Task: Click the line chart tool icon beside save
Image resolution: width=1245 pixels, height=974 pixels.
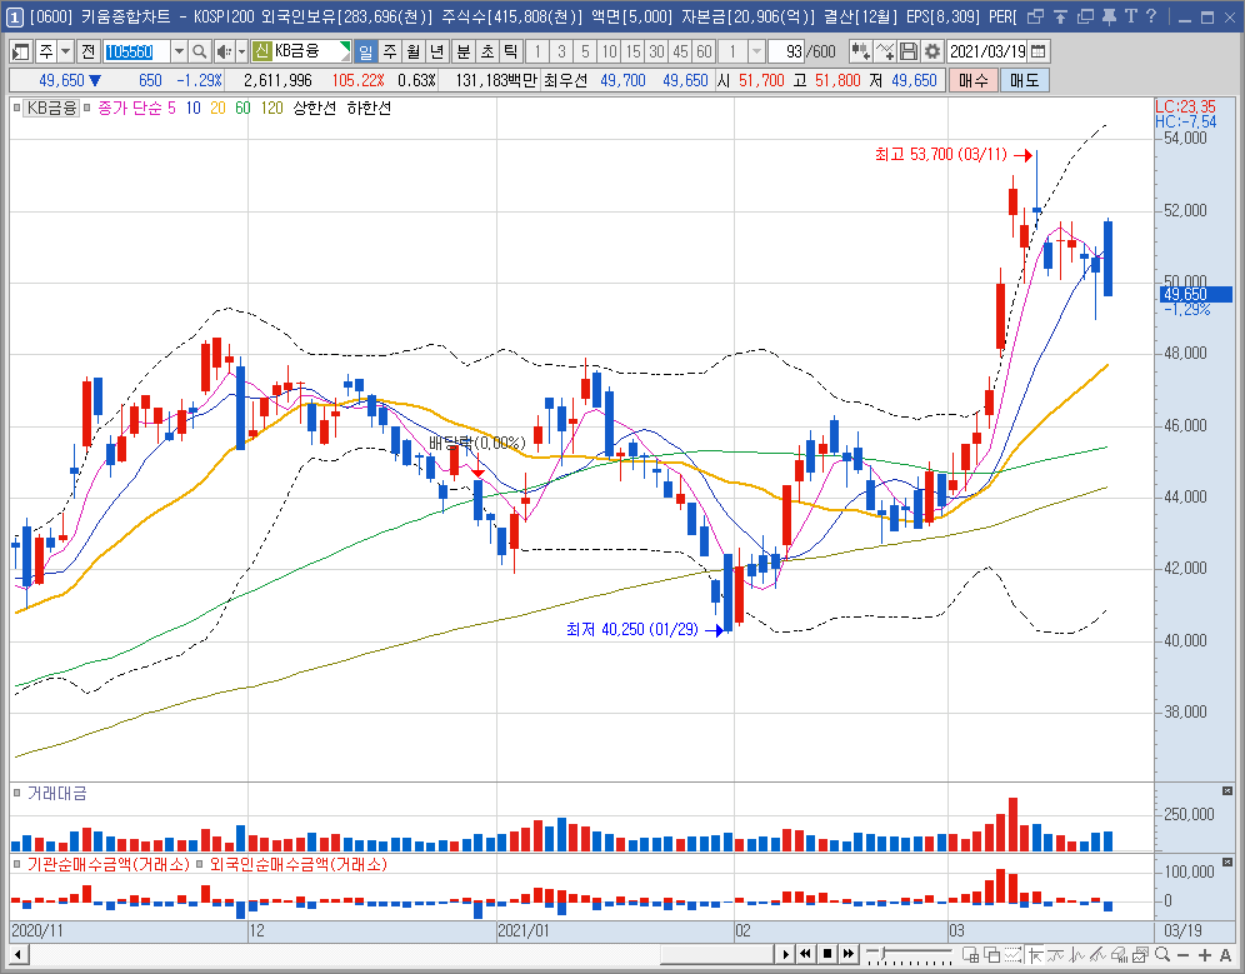Action: point(885,51)
